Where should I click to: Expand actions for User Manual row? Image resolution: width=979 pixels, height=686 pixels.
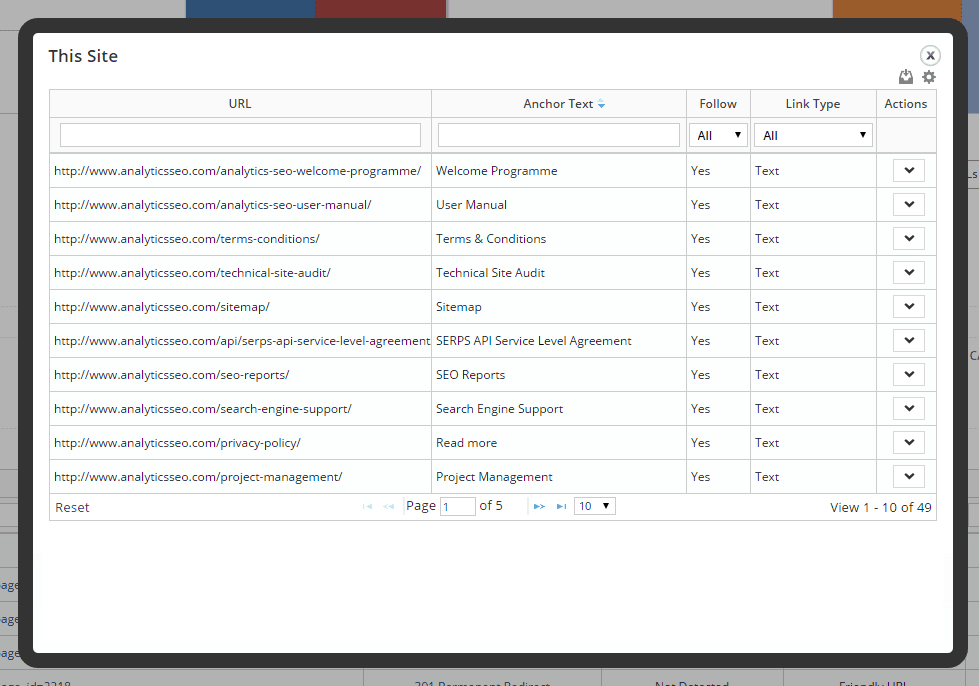tap(908, 205)
